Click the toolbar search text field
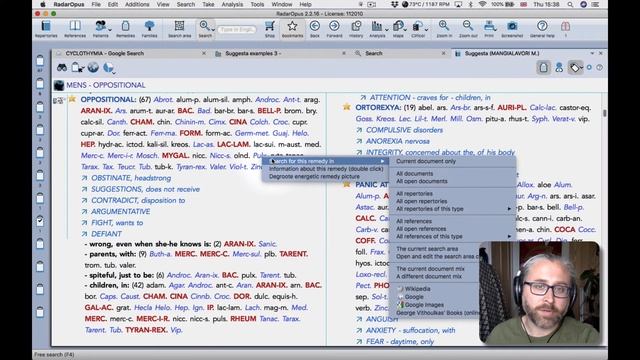Viewport: 640px width, 360px height. click(237, 29)
